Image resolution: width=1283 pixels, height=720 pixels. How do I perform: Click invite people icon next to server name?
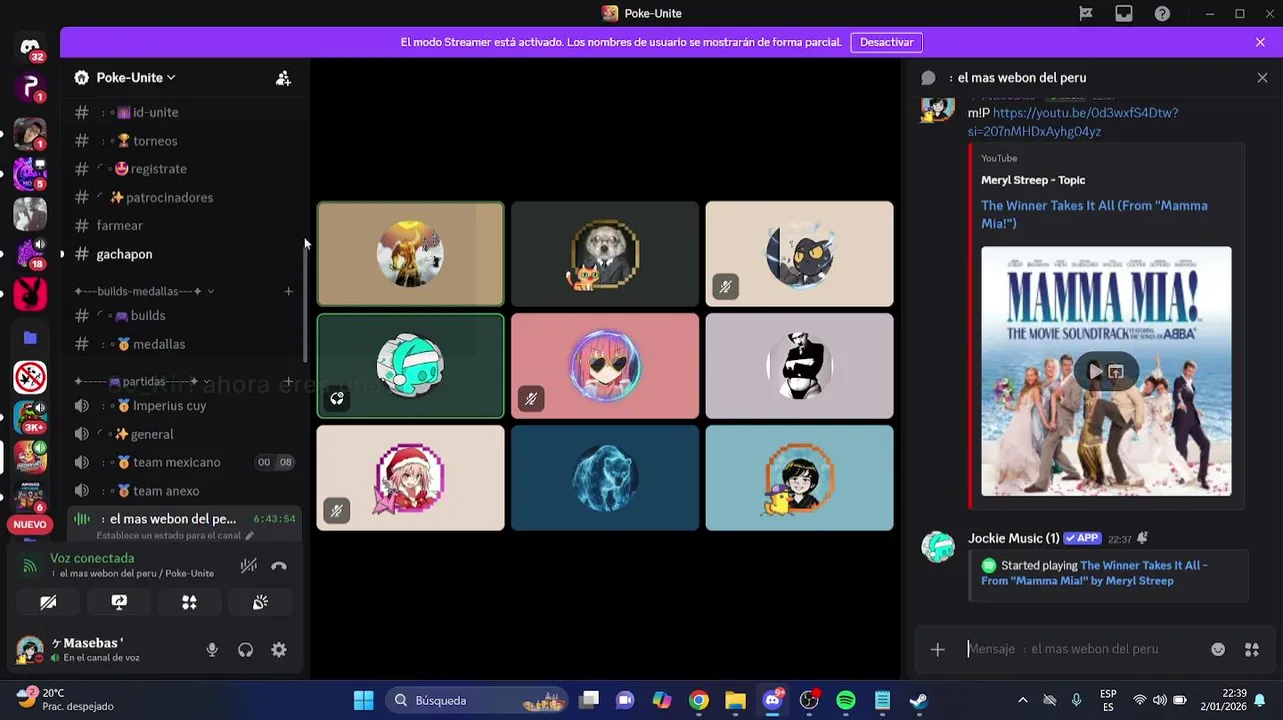[x=283, y=78]
